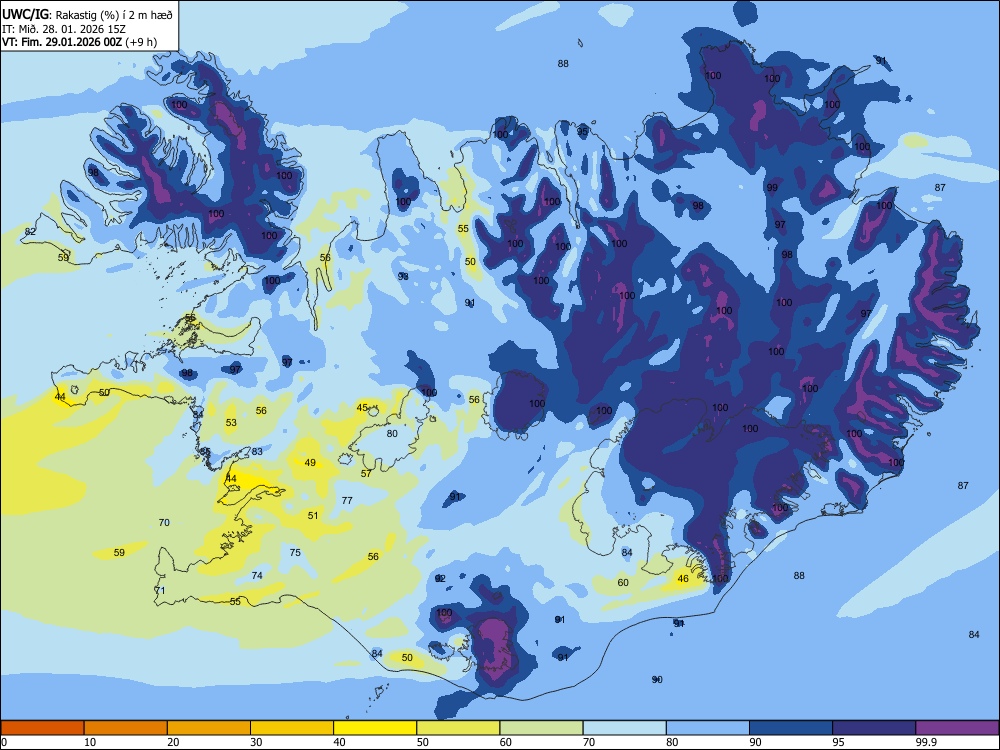Click the legend tick label '0'
The width and height of the screenshot is (1000, 750).
pyautogui.click(x=4, y=742)
